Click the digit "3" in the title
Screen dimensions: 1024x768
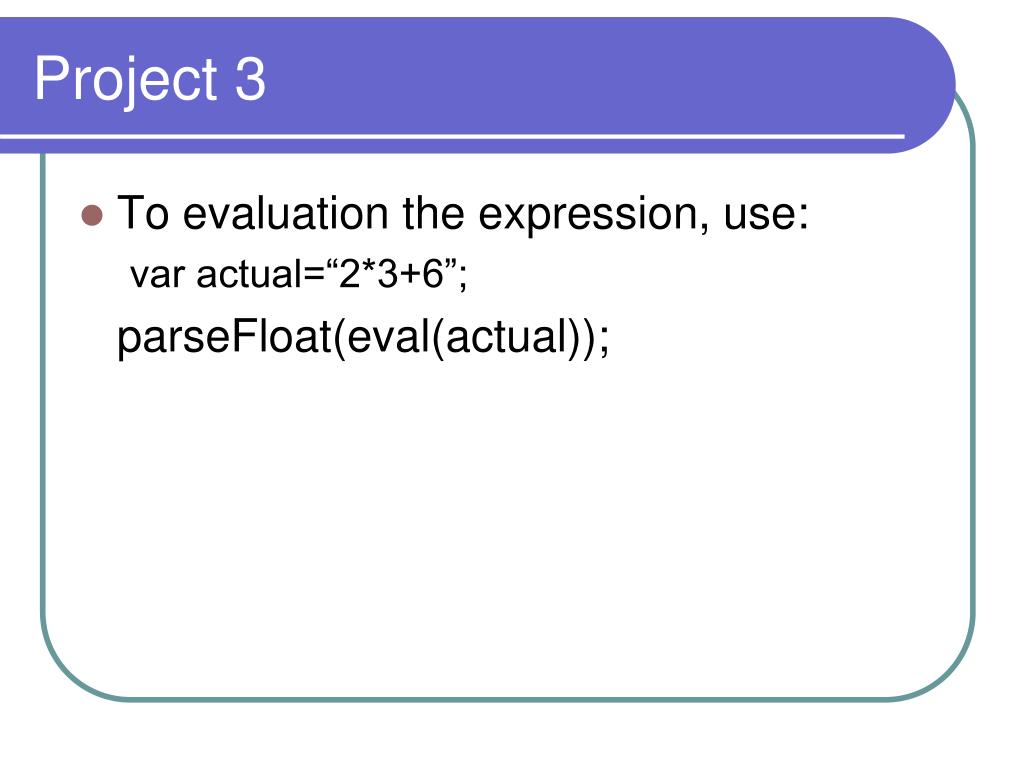click(250, 79)
